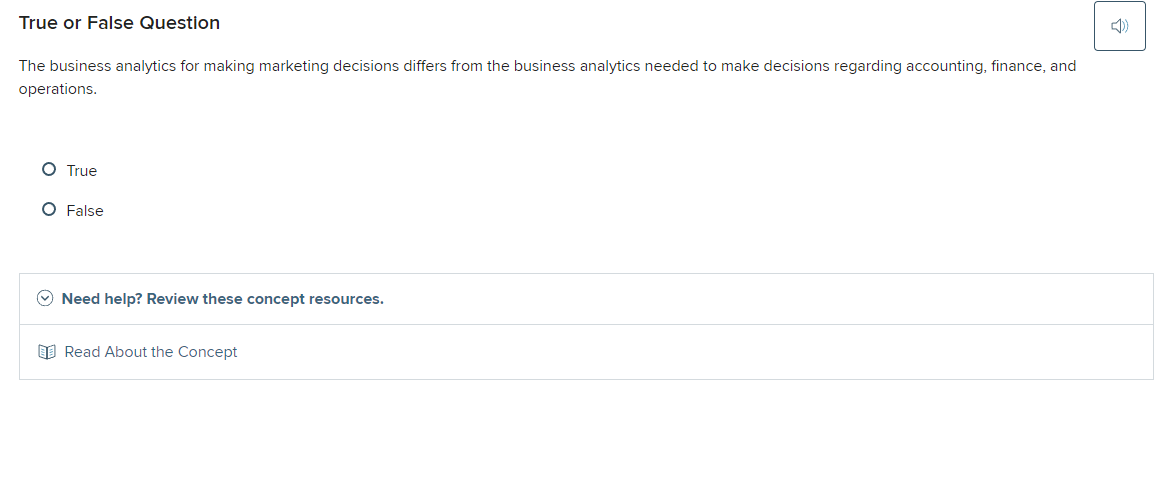Click the word "accounting," in the question

946,66
